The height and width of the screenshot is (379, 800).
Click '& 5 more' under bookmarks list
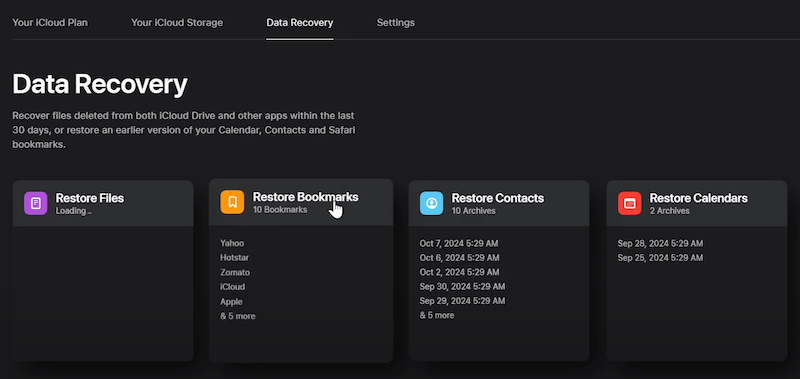coord(238,316)
